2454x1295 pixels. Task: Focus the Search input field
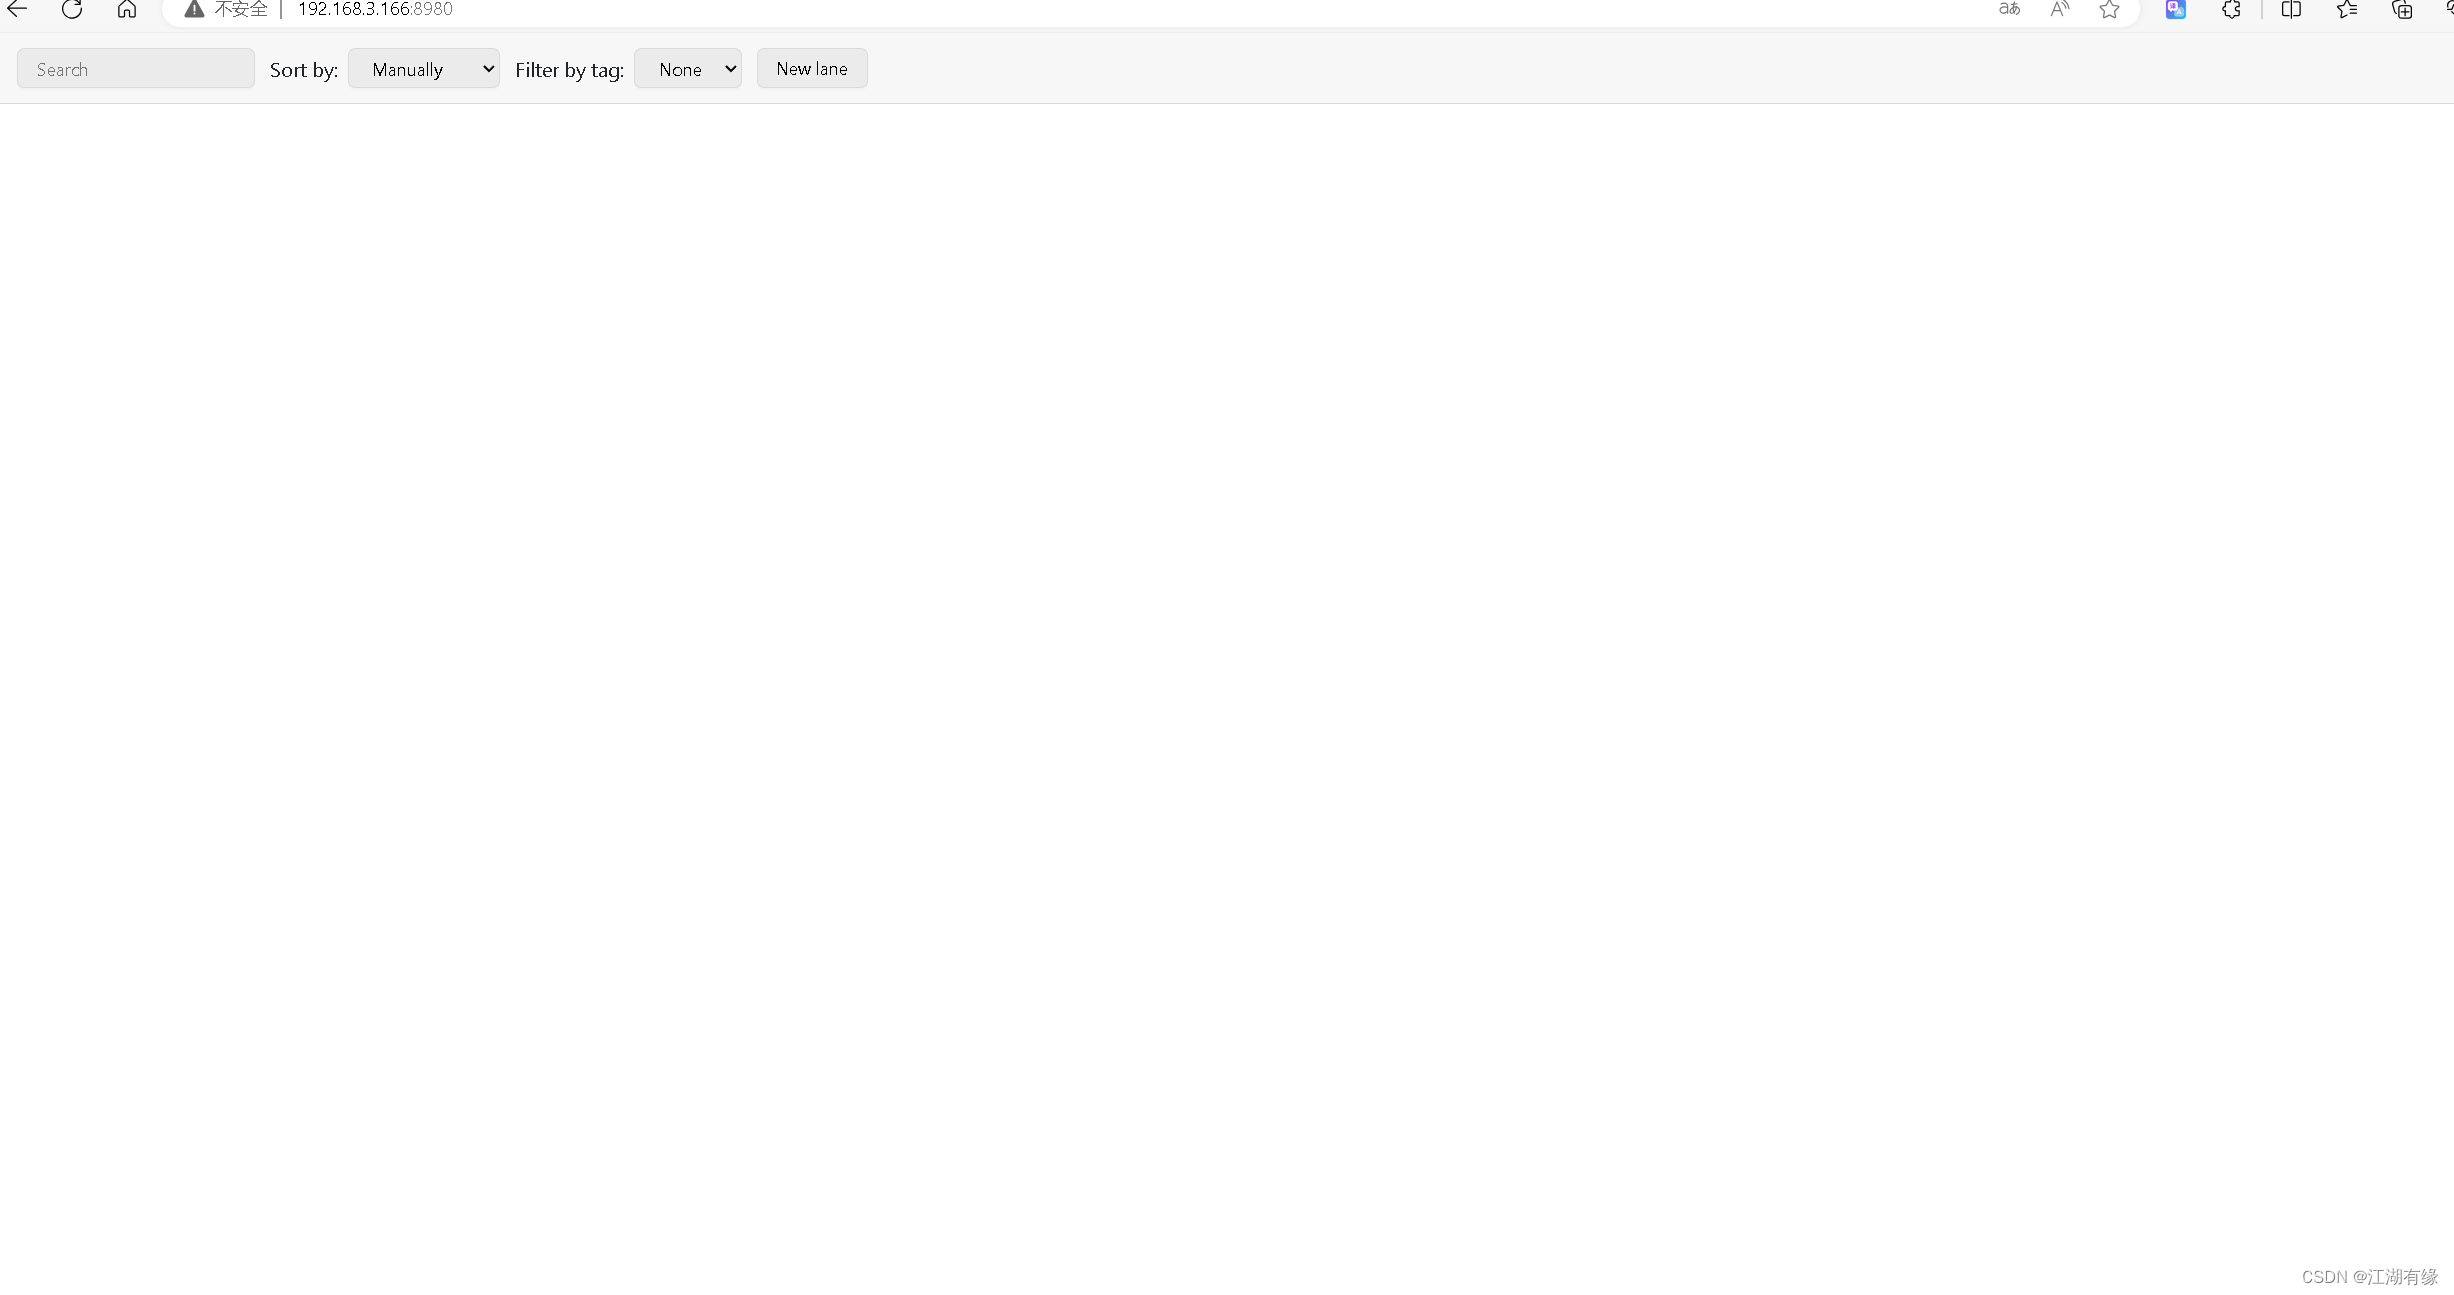pos(136,69)
